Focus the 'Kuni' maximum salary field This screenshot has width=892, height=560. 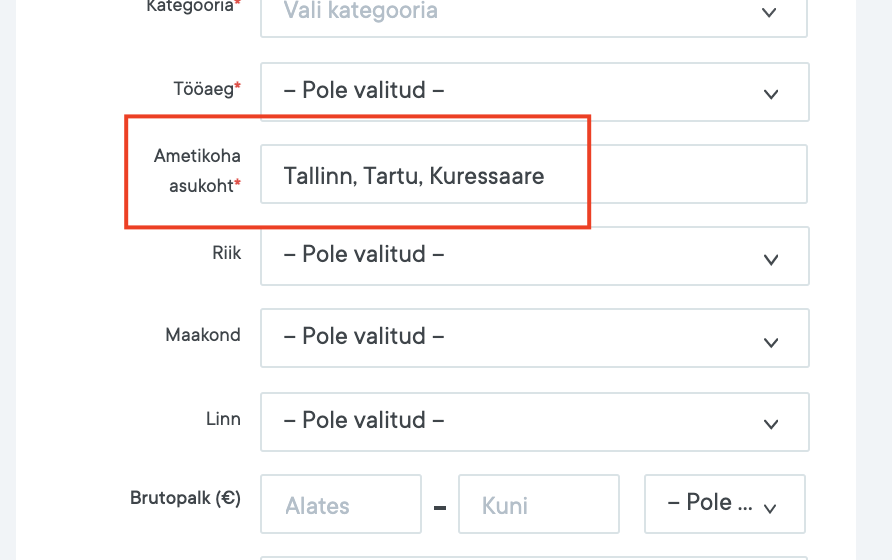click(539, 504)
